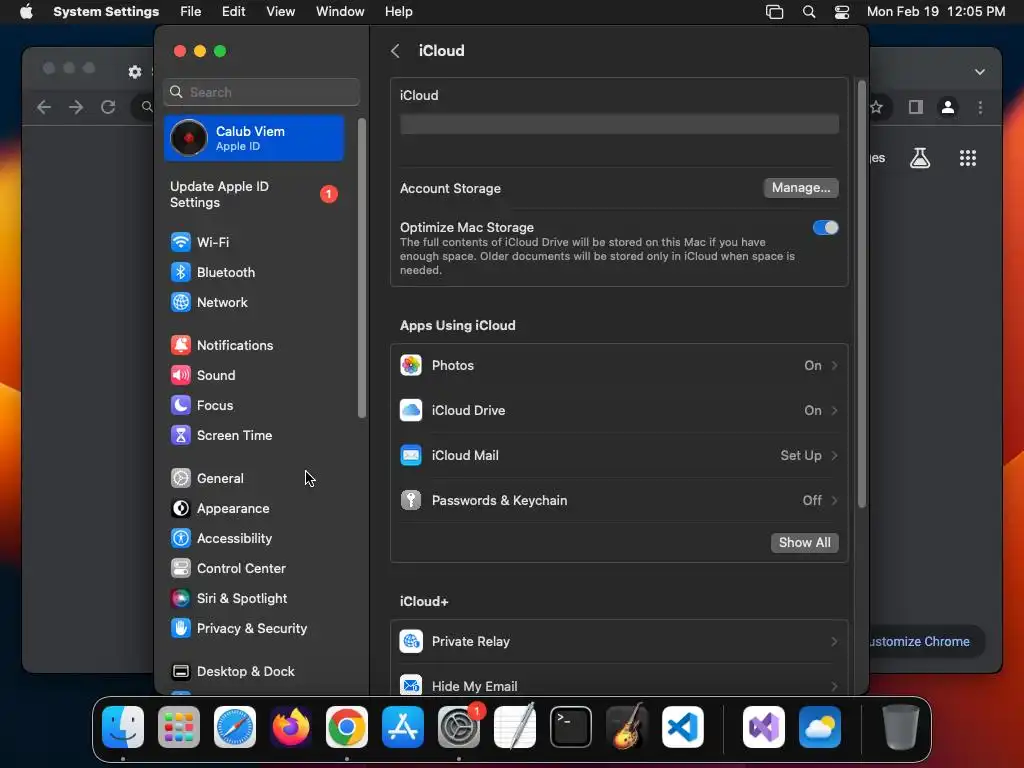Open Privacy & Security hand icon
The height and width of the screenshot is (768, 1024).
point(180,628)
